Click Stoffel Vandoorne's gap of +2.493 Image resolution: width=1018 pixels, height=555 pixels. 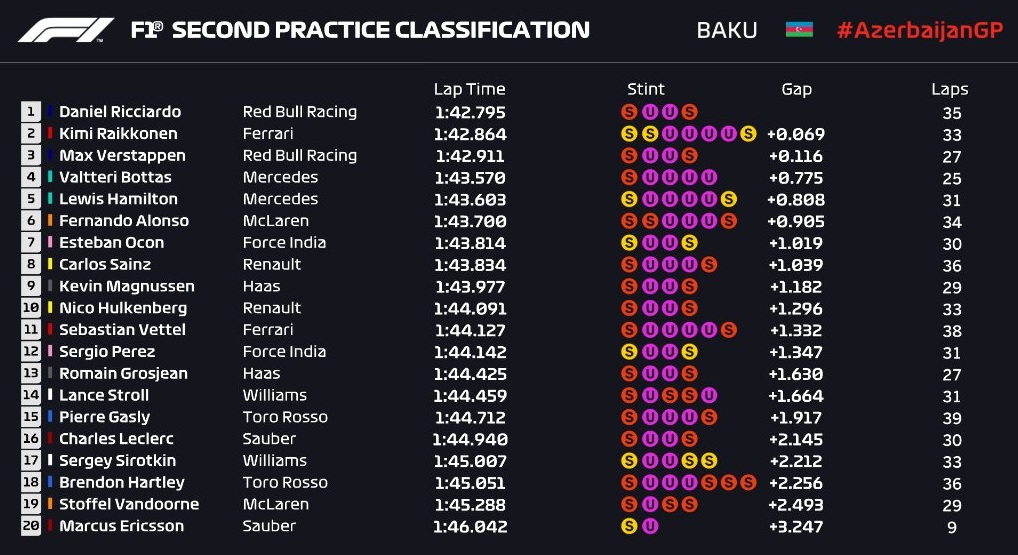click(795, 504)
